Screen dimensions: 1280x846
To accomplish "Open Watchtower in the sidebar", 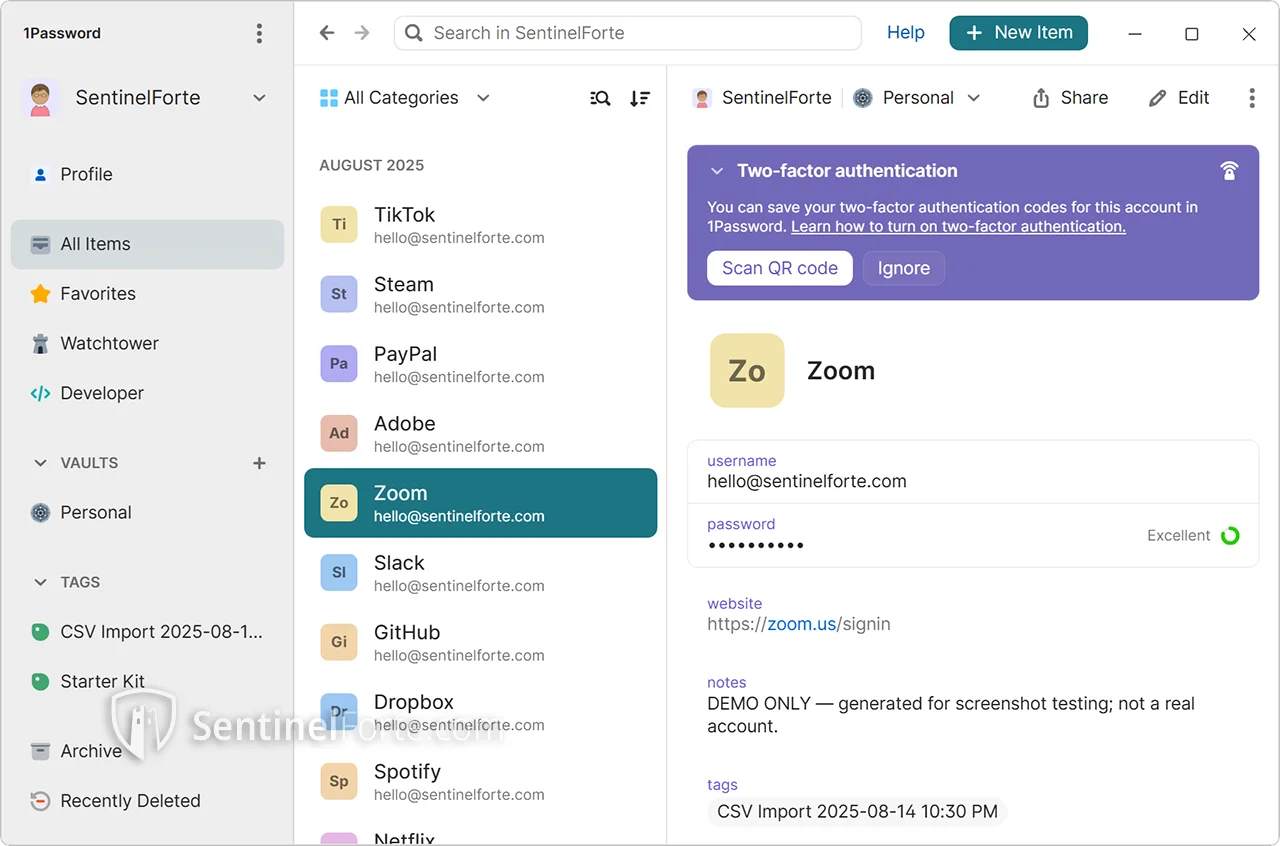I will click(147, 343).
